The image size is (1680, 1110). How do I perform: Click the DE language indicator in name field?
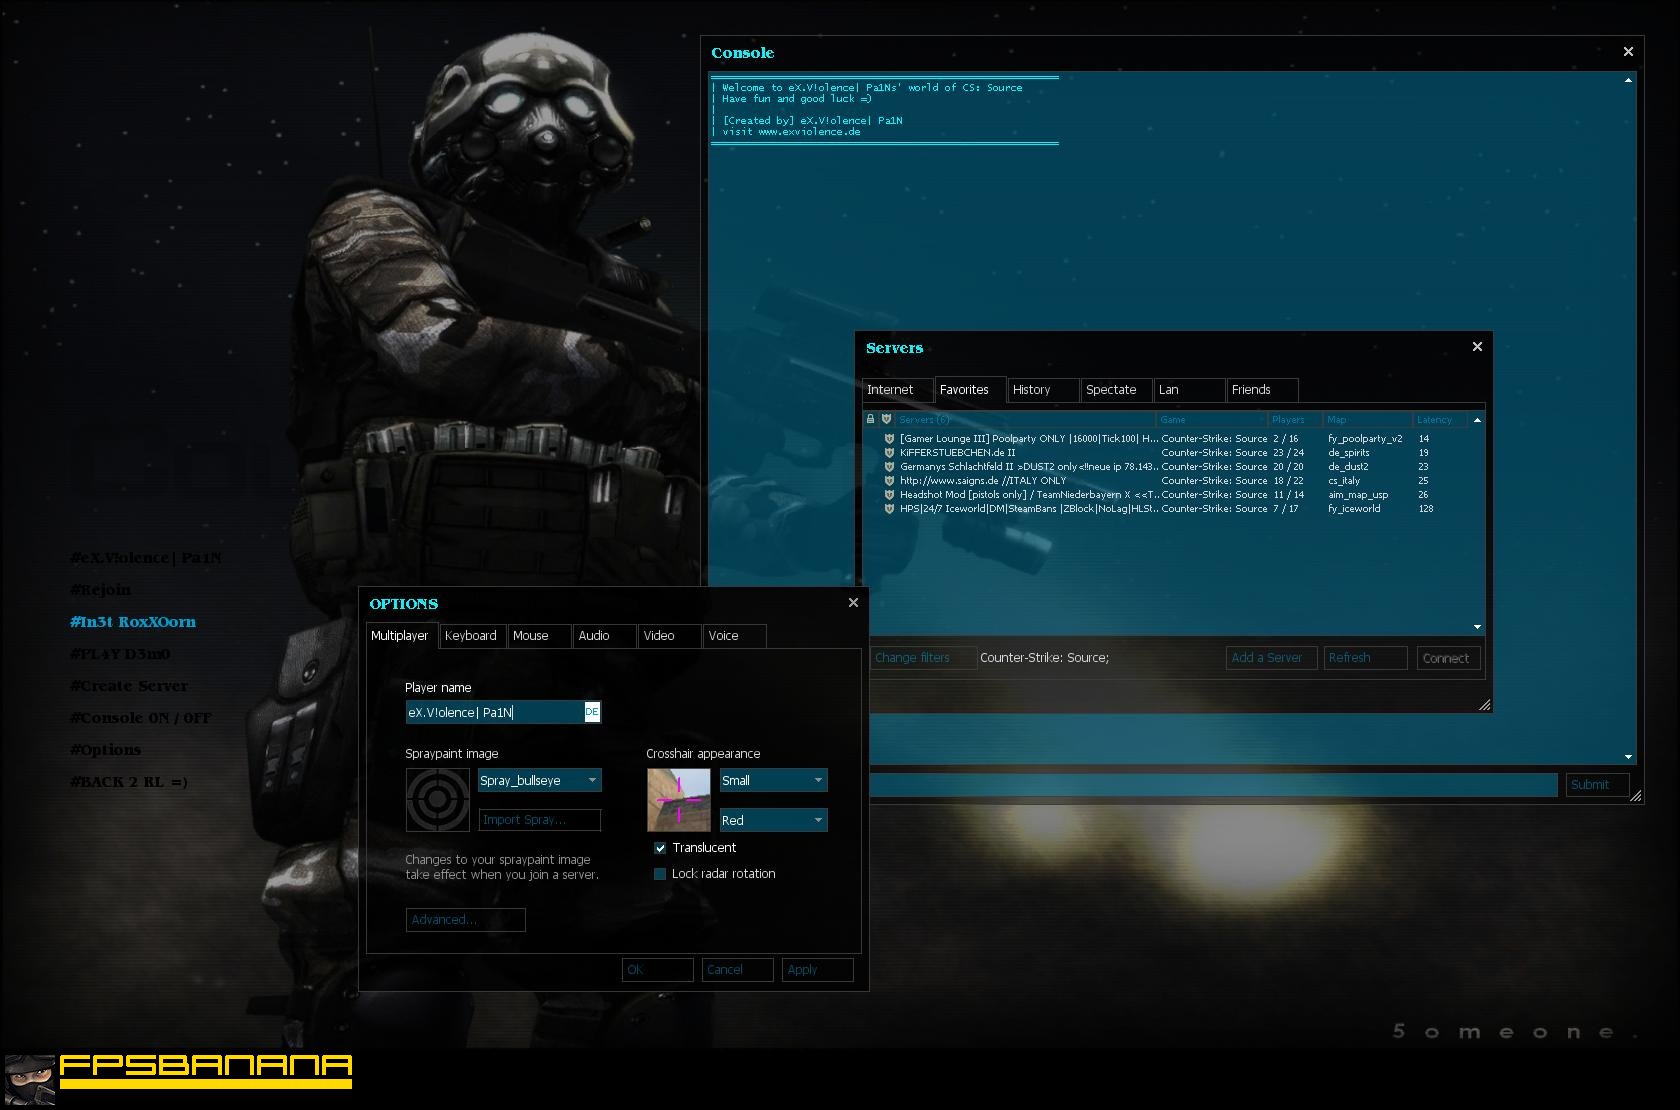pos(592,712)
